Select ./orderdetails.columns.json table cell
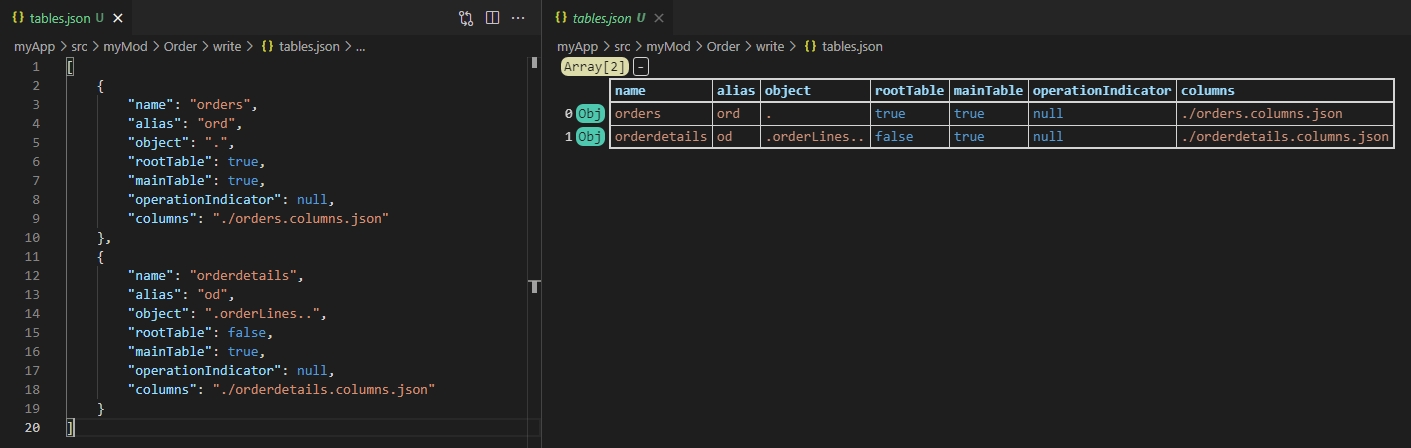The height and width of the screenshot is (448, 1411). [1285, 137]
